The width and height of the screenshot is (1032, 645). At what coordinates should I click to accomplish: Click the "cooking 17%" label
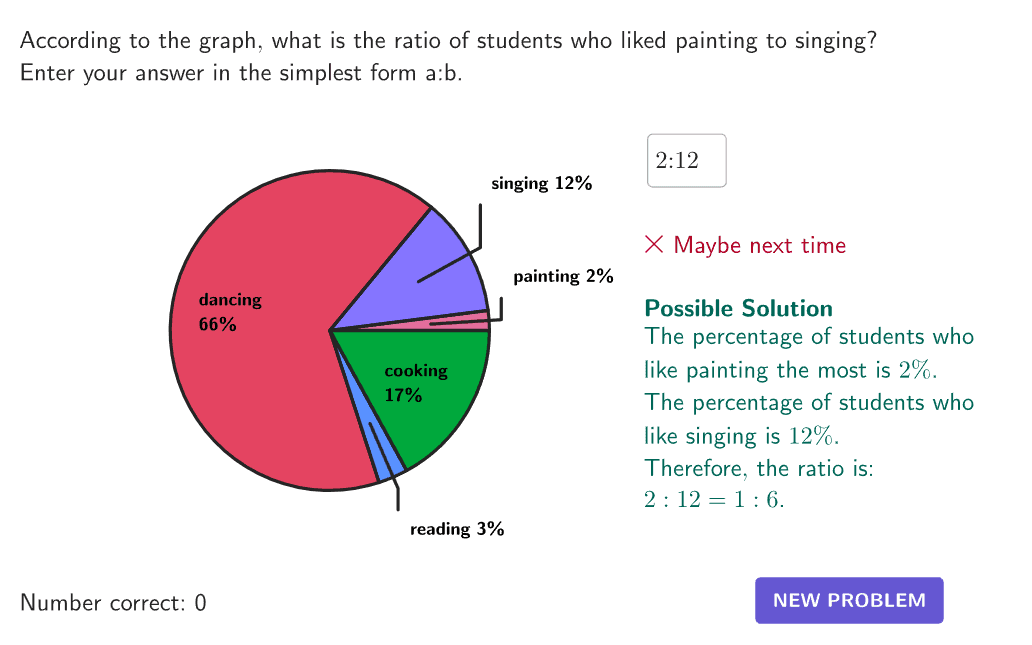click(415, 383)
